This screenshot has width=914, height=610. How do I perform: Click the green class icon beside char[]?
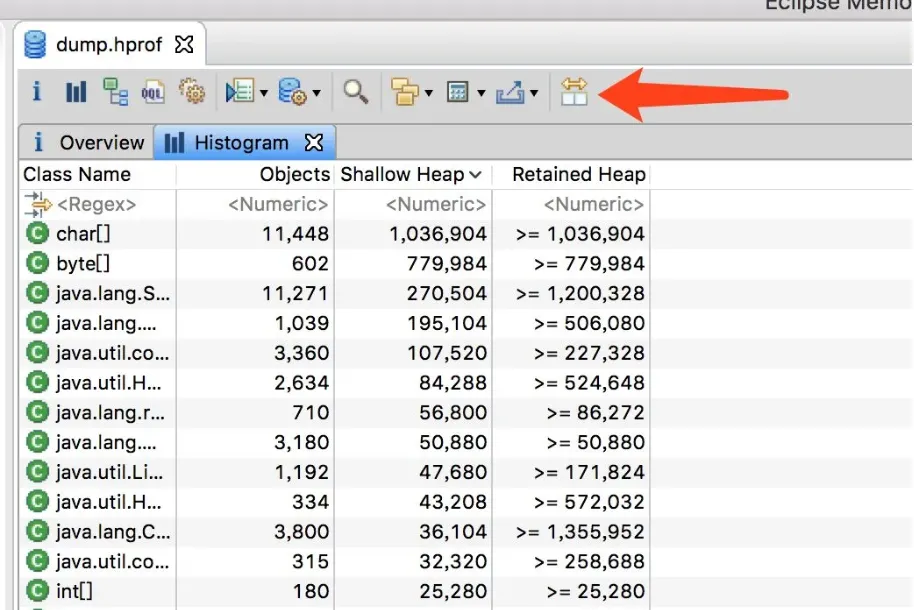[x=37, y=234]
